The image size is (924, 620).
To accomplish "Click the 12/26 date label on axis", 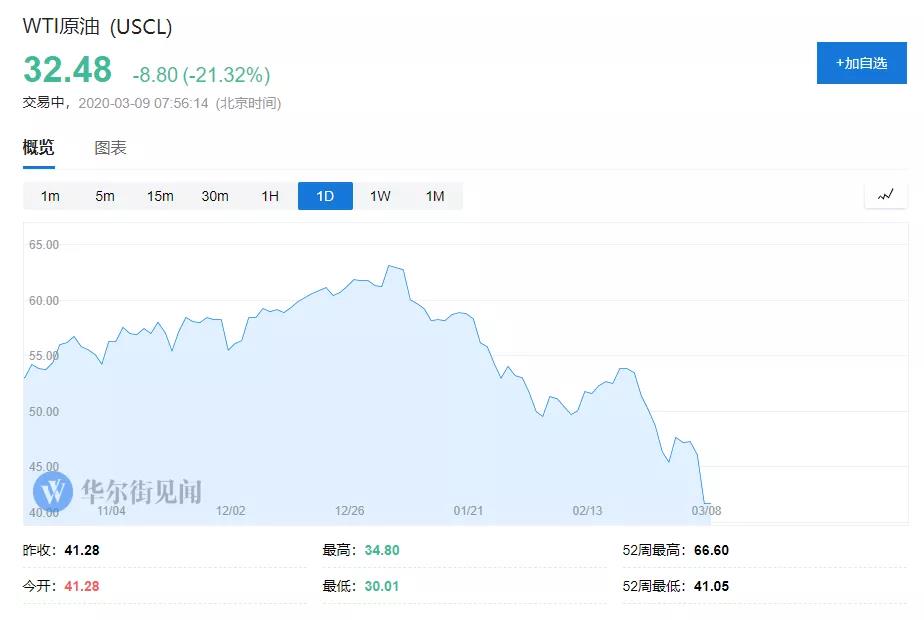I will [350, 511].
